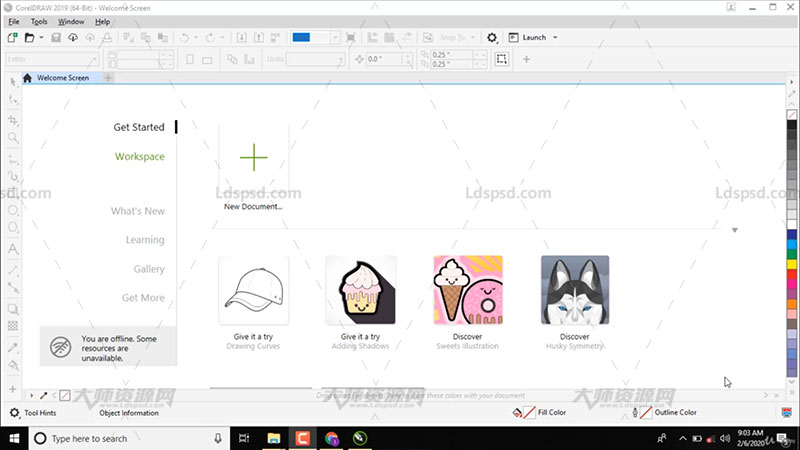Open the Help menu
800x450 pixels.
pos(103,21)
